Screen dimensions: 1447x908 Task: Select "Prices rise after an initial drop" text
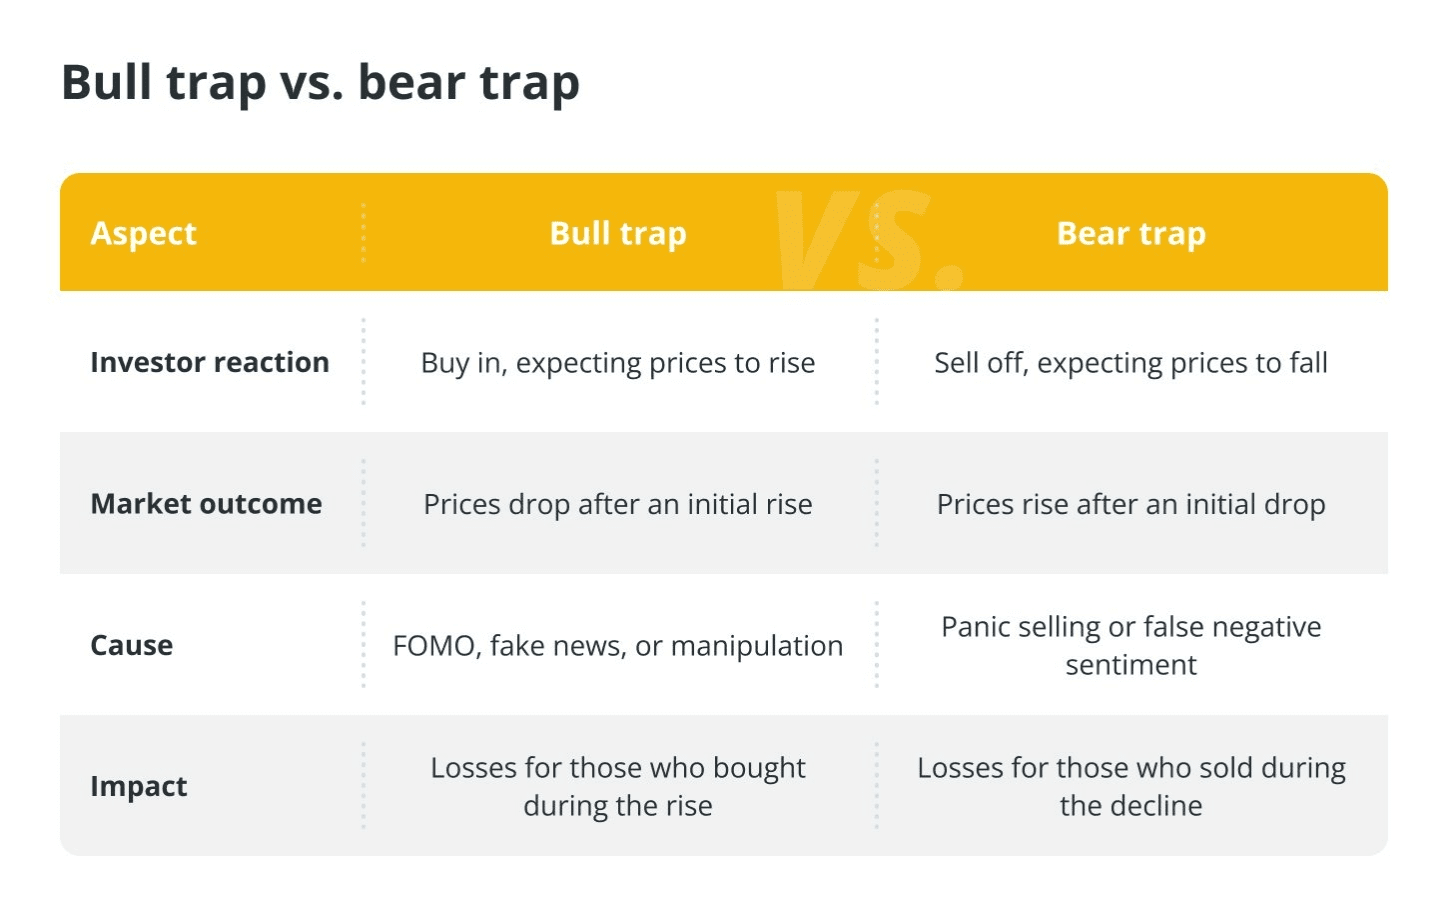pyautogui.click(x=1131, y=504)
